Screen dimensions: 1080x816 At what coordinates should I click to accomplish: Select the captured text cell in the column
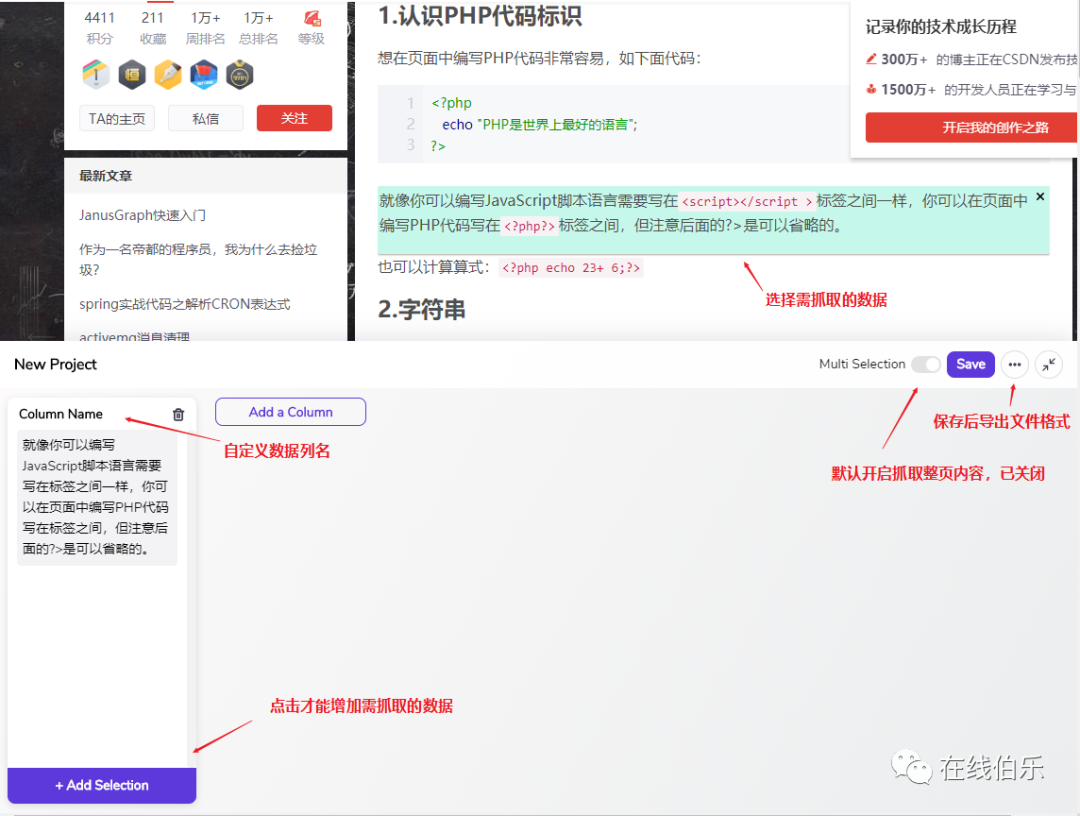point(97,497)
